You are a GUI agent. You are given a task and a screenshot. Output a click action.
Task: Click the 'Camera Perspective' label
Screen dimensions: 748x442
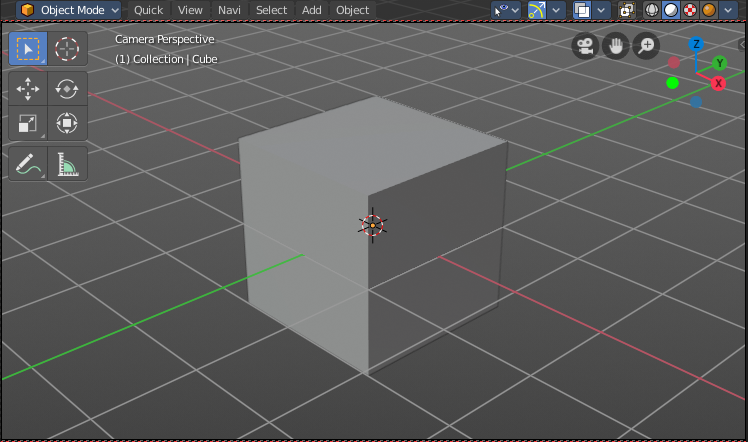[x=165, y=39]
